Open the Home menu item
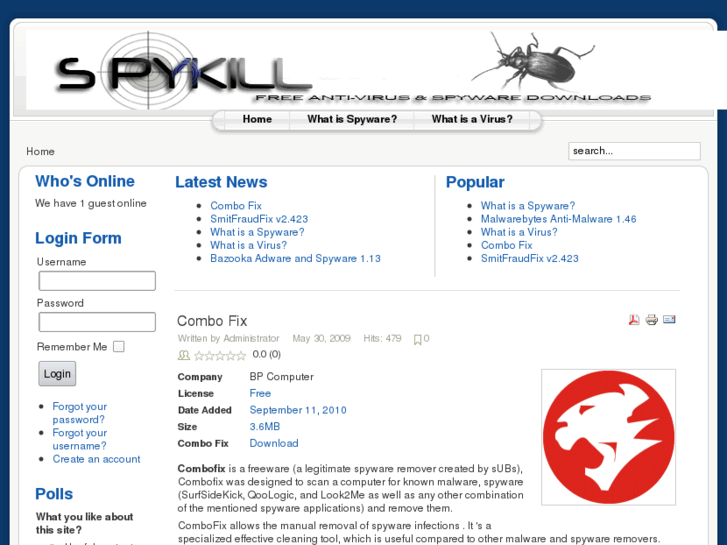Viewport: 727px width, 545px height. (257, 119)
